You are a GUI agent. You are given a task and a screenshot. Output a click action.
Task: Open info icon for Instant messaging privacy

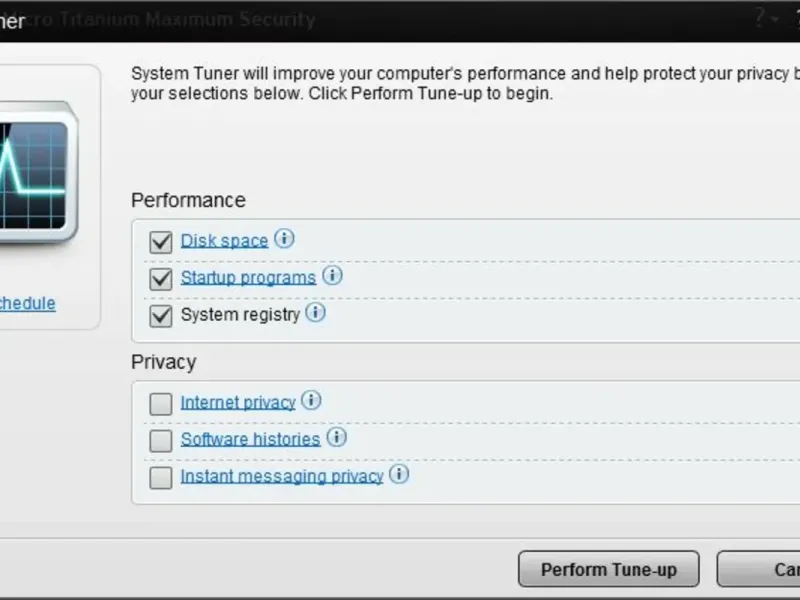399,474
